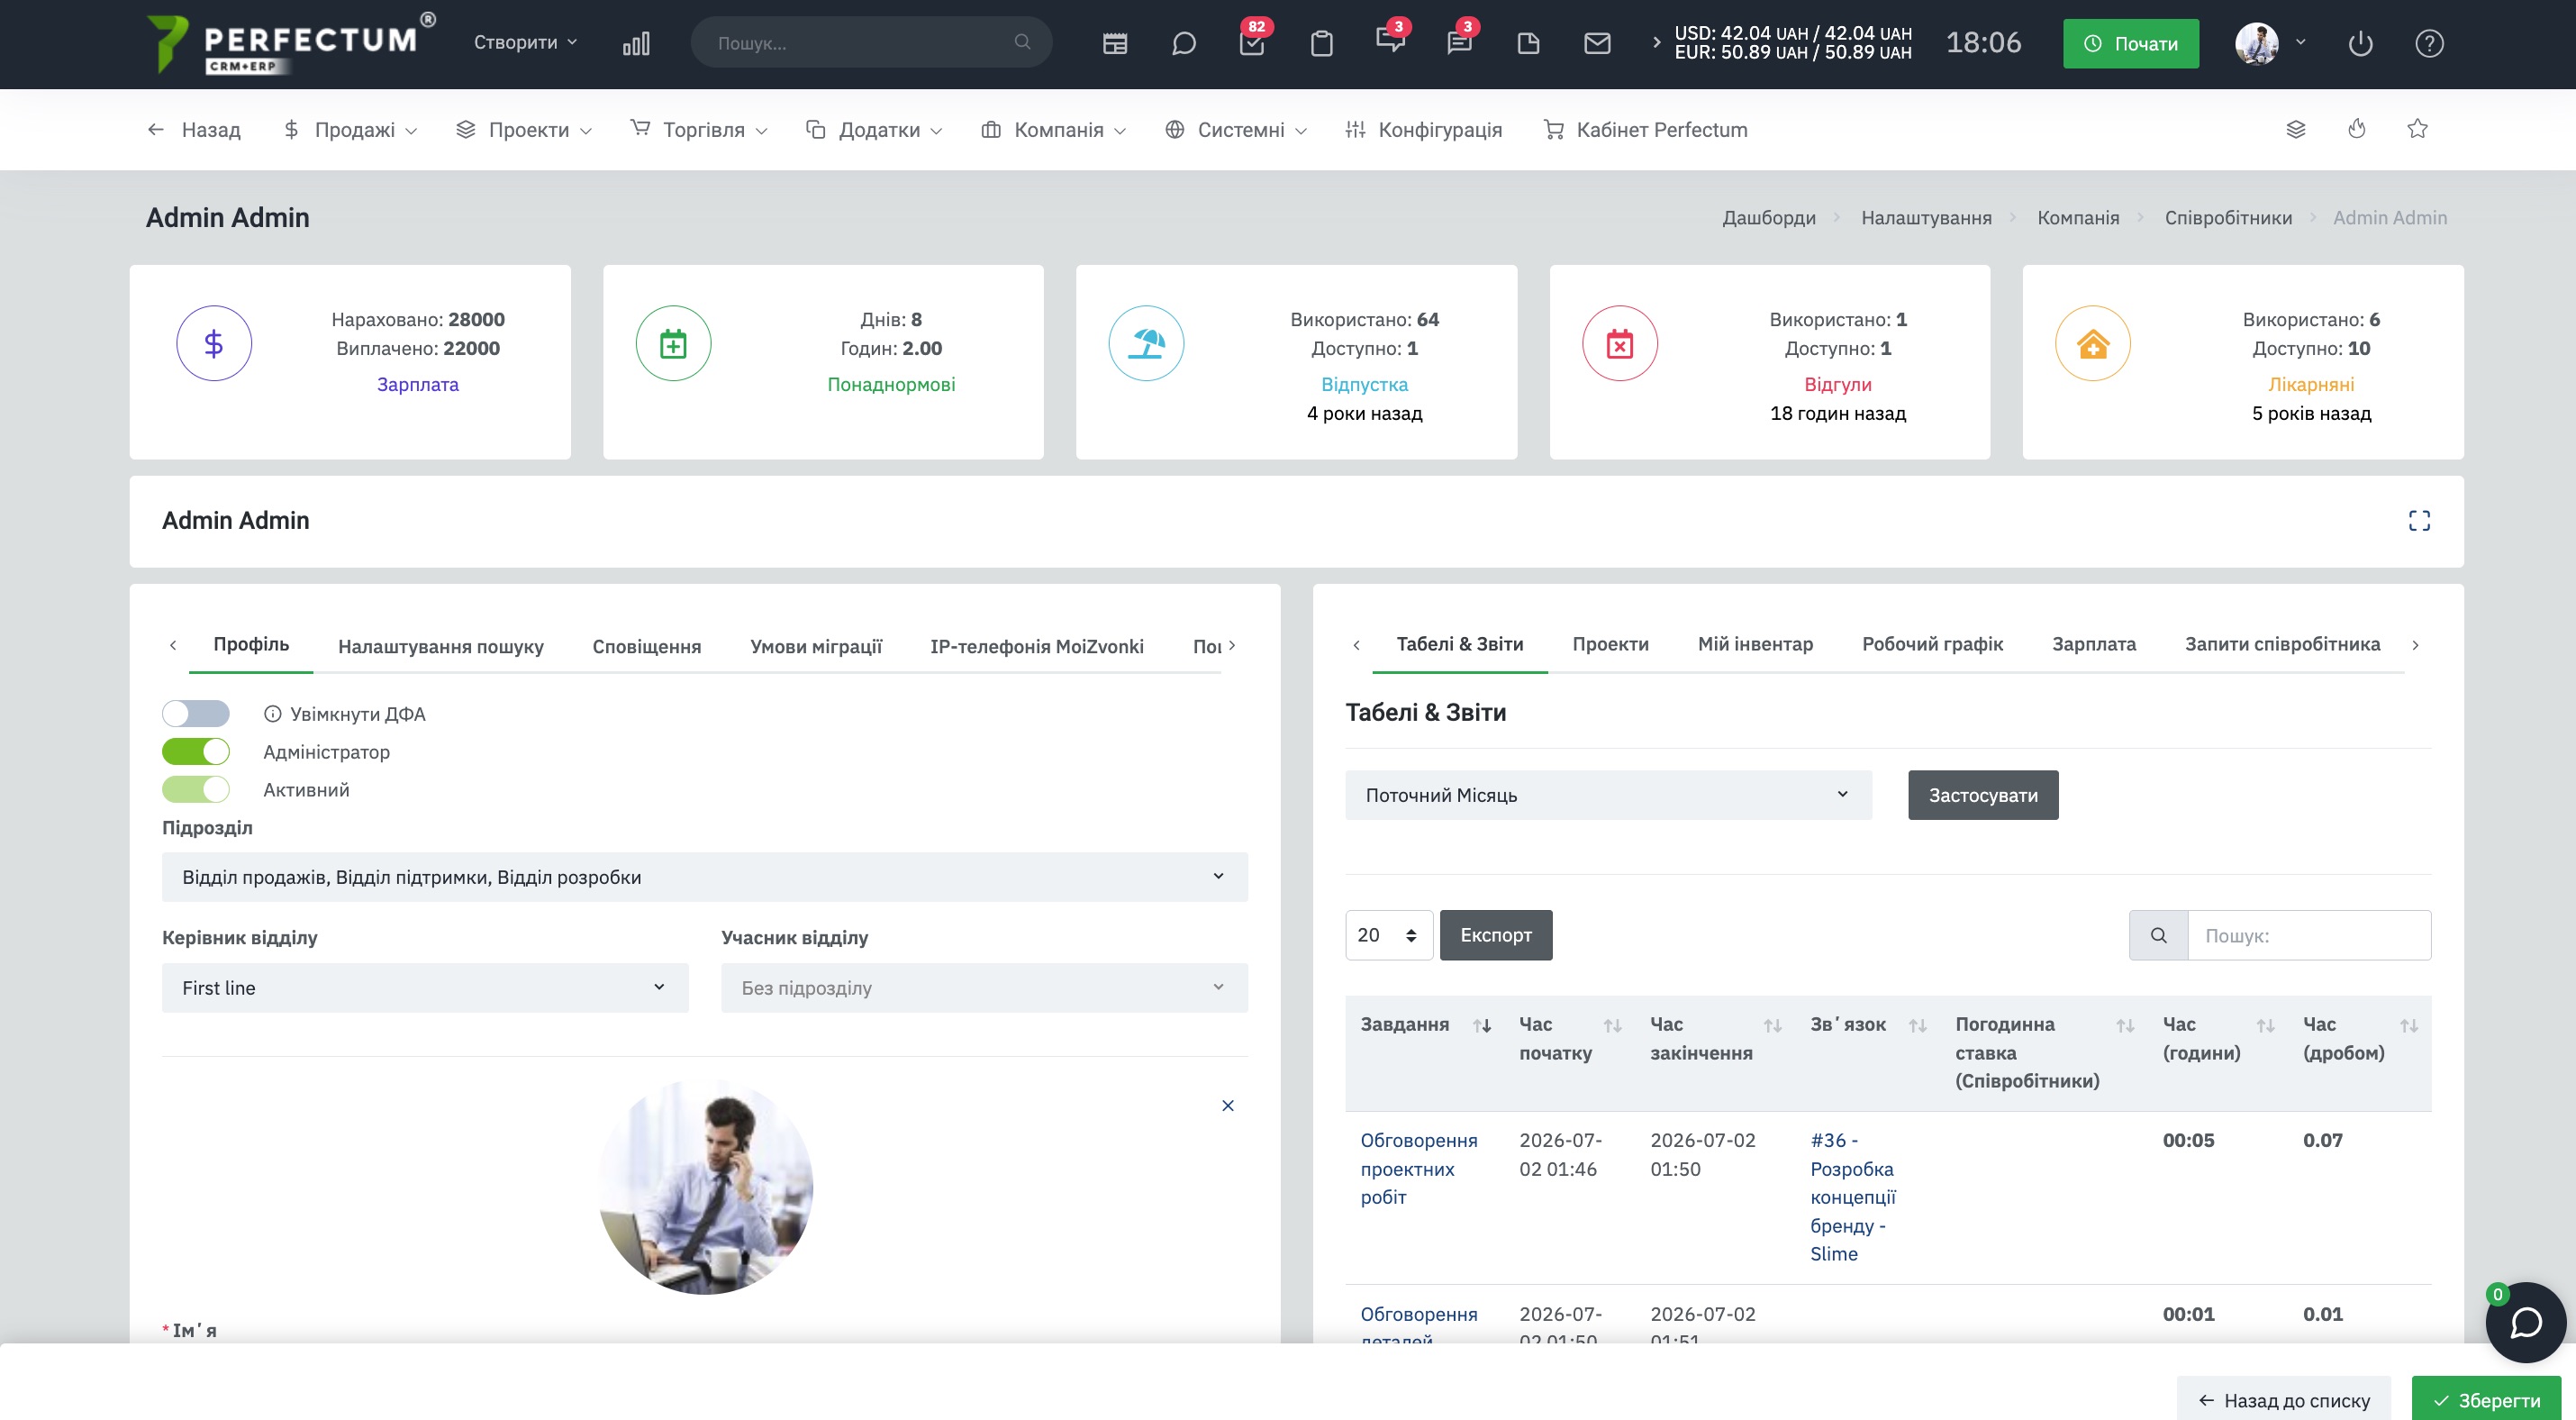The height and width of the screenshot is (1420, 2576).
Task: Open the help question mark icon
Action: point(2429,43)
